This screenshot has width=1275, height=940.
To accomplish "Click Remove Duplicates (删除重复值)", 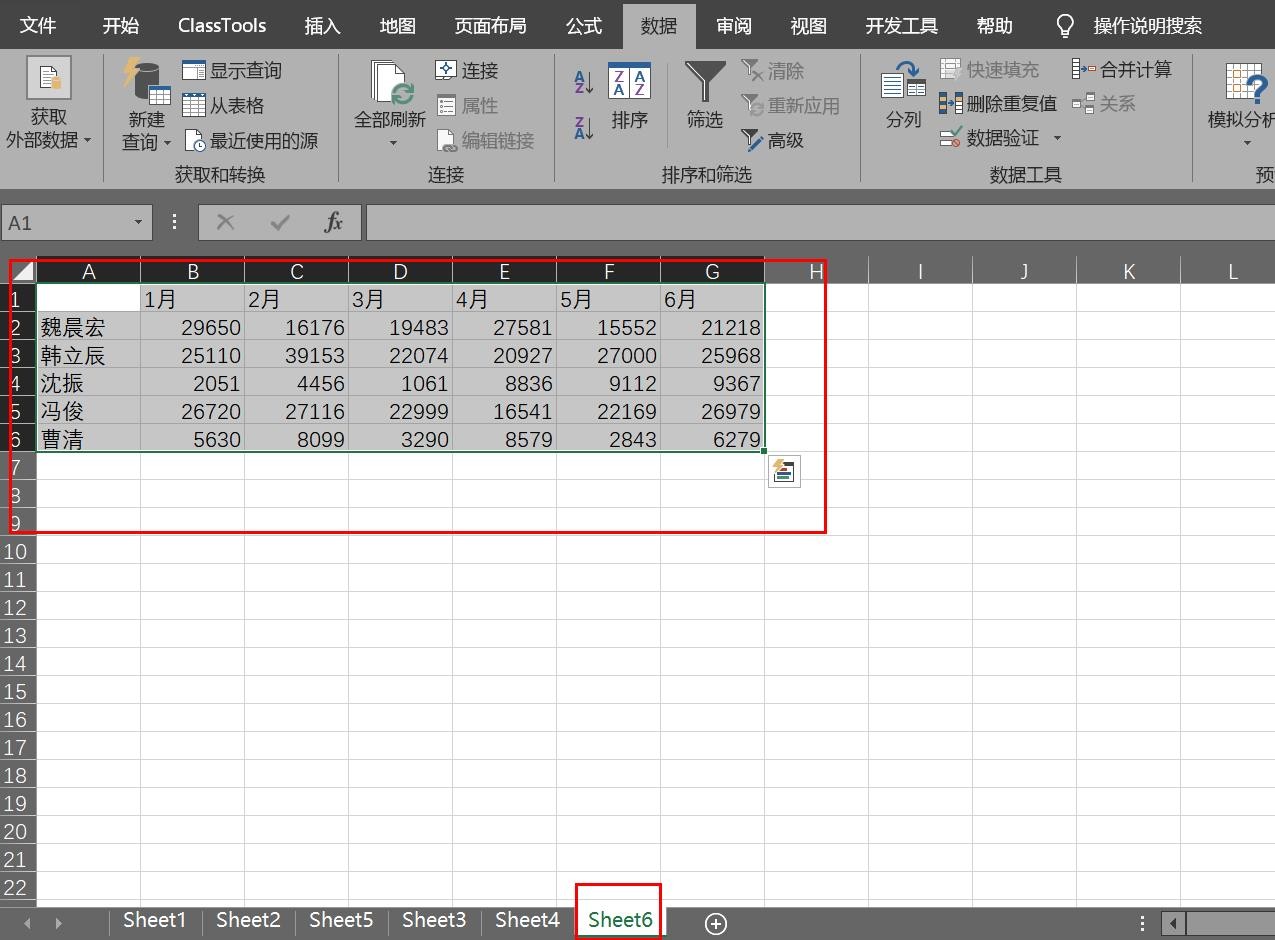I will click(998, 104).
